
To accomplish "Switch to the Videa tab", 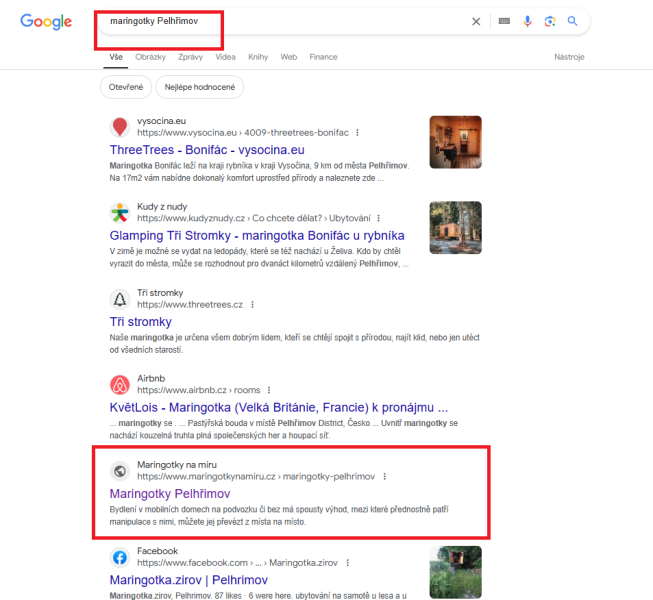I will pyautogui.click(x=225, y=57).
